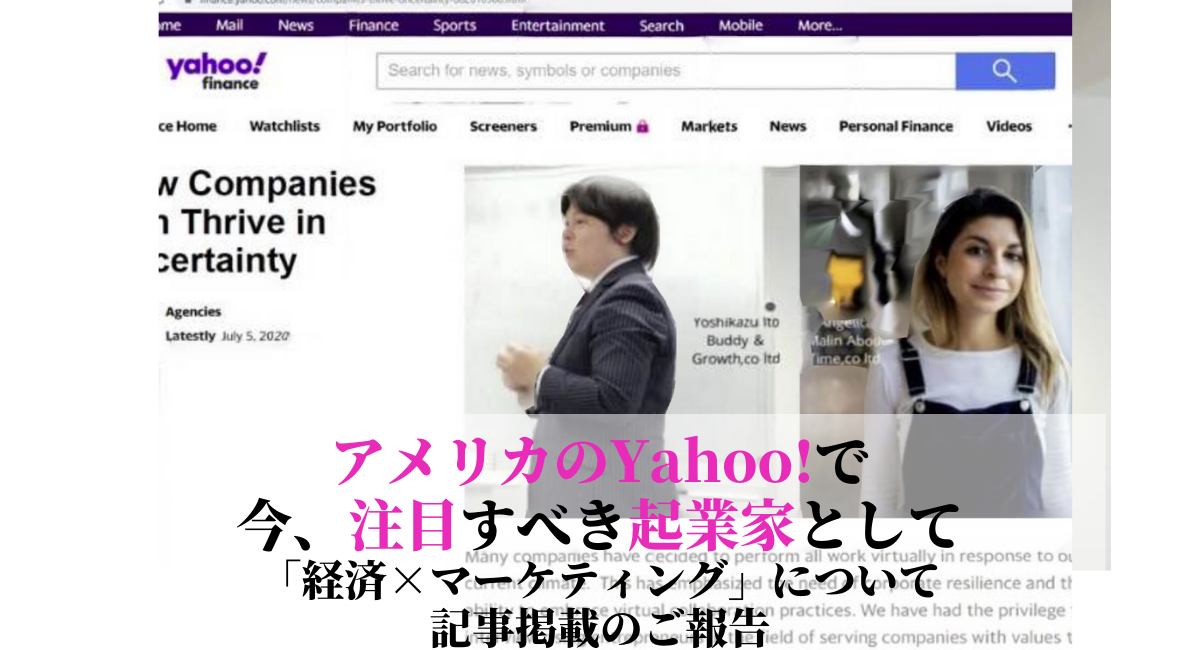Switch to the Finance tab
The image size is (1200, 650).
374,25
